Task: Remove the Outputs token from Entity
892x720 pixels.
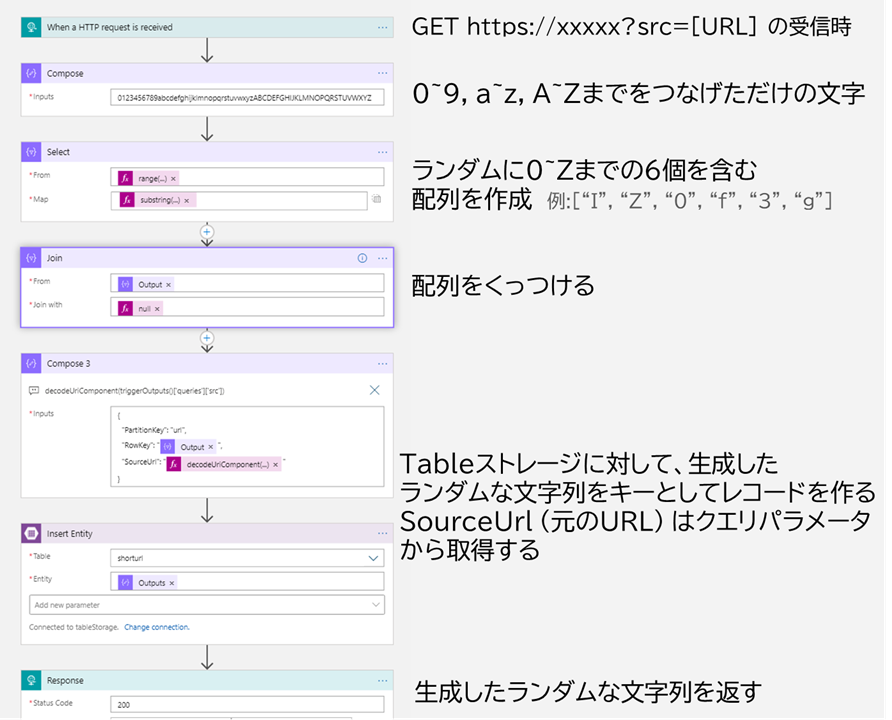Action: pyautogui.click(x=172, y=583)
